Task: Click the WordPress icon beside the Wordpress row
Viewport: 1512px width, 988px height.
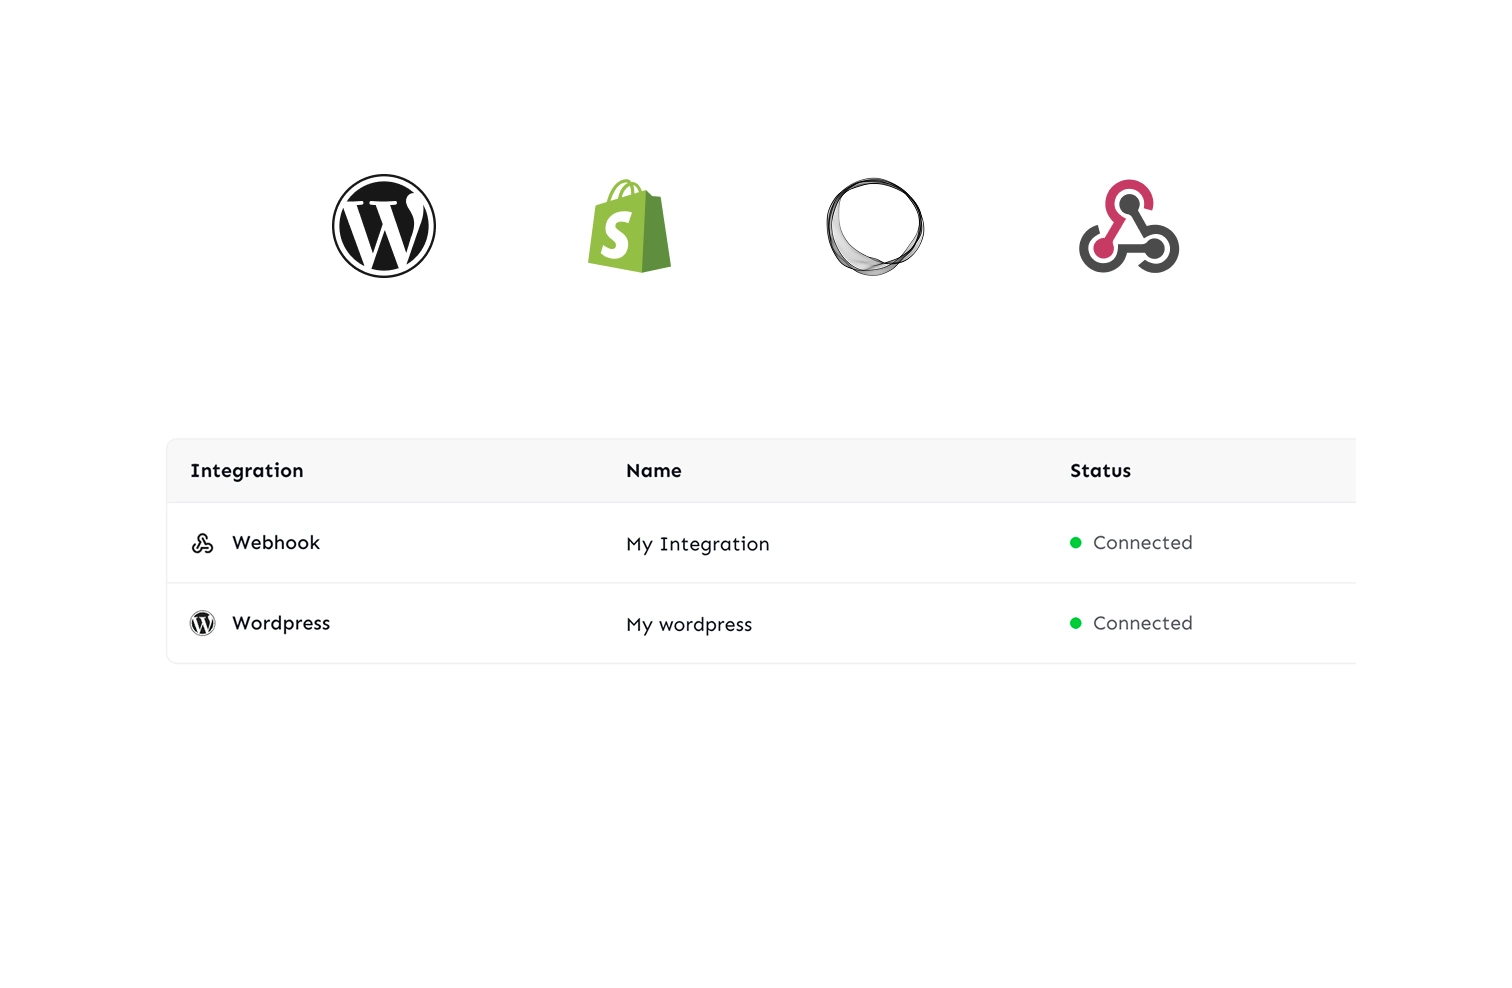Action: (202, 623)
